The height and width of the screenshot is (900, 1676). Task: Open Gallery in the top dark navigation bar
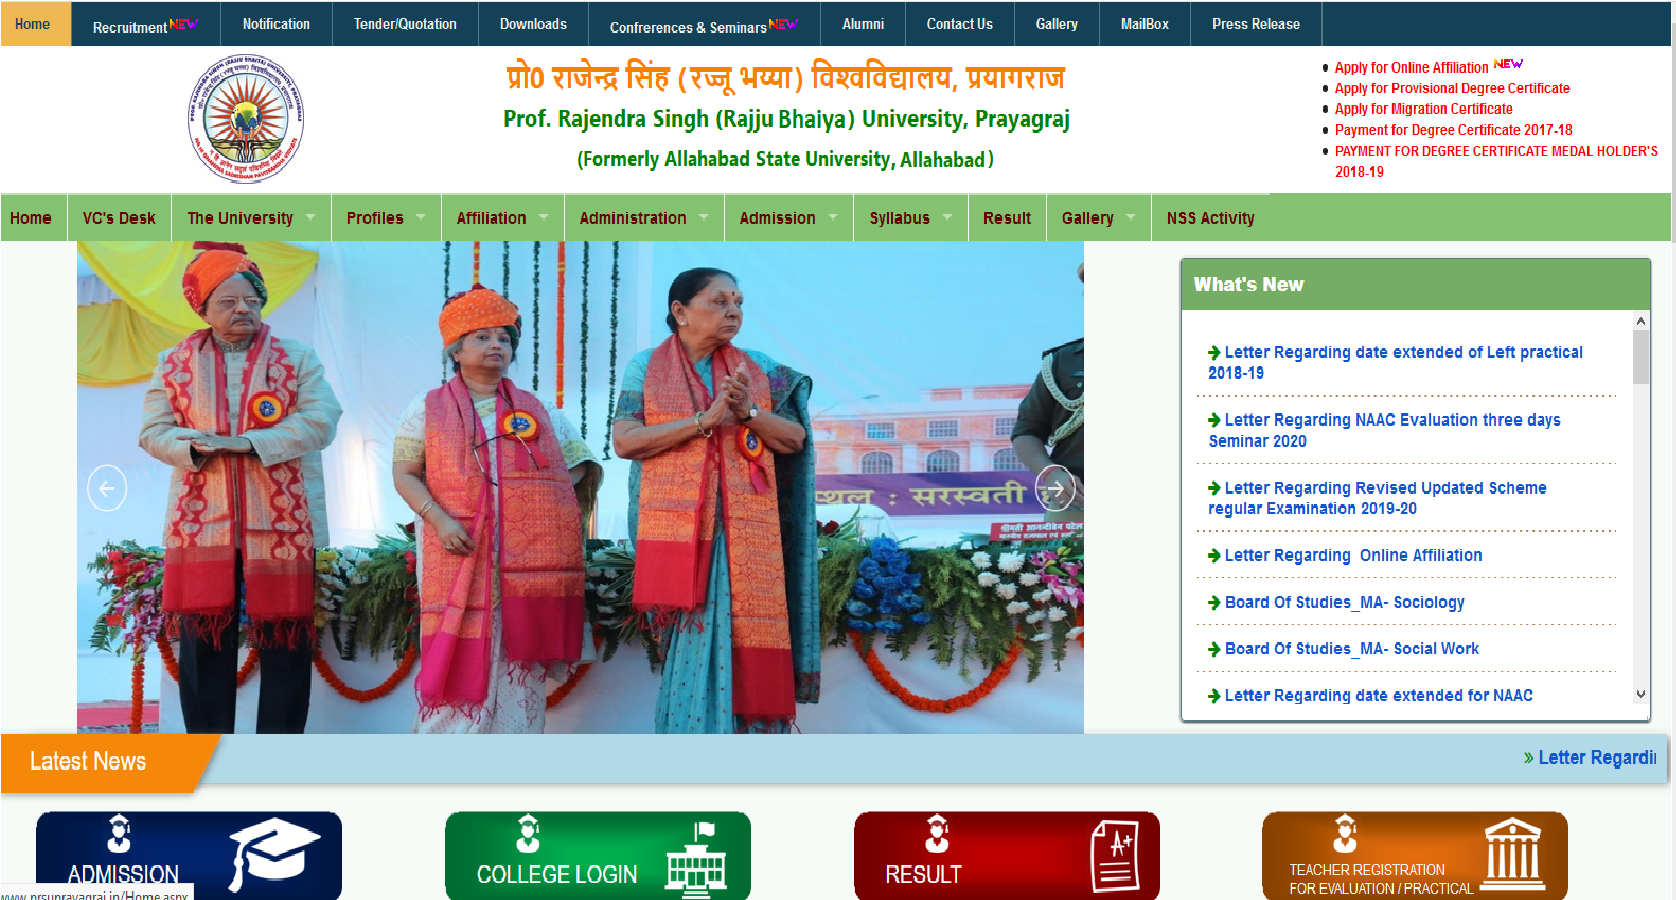pyautogui.click(x=1057, y=24)
